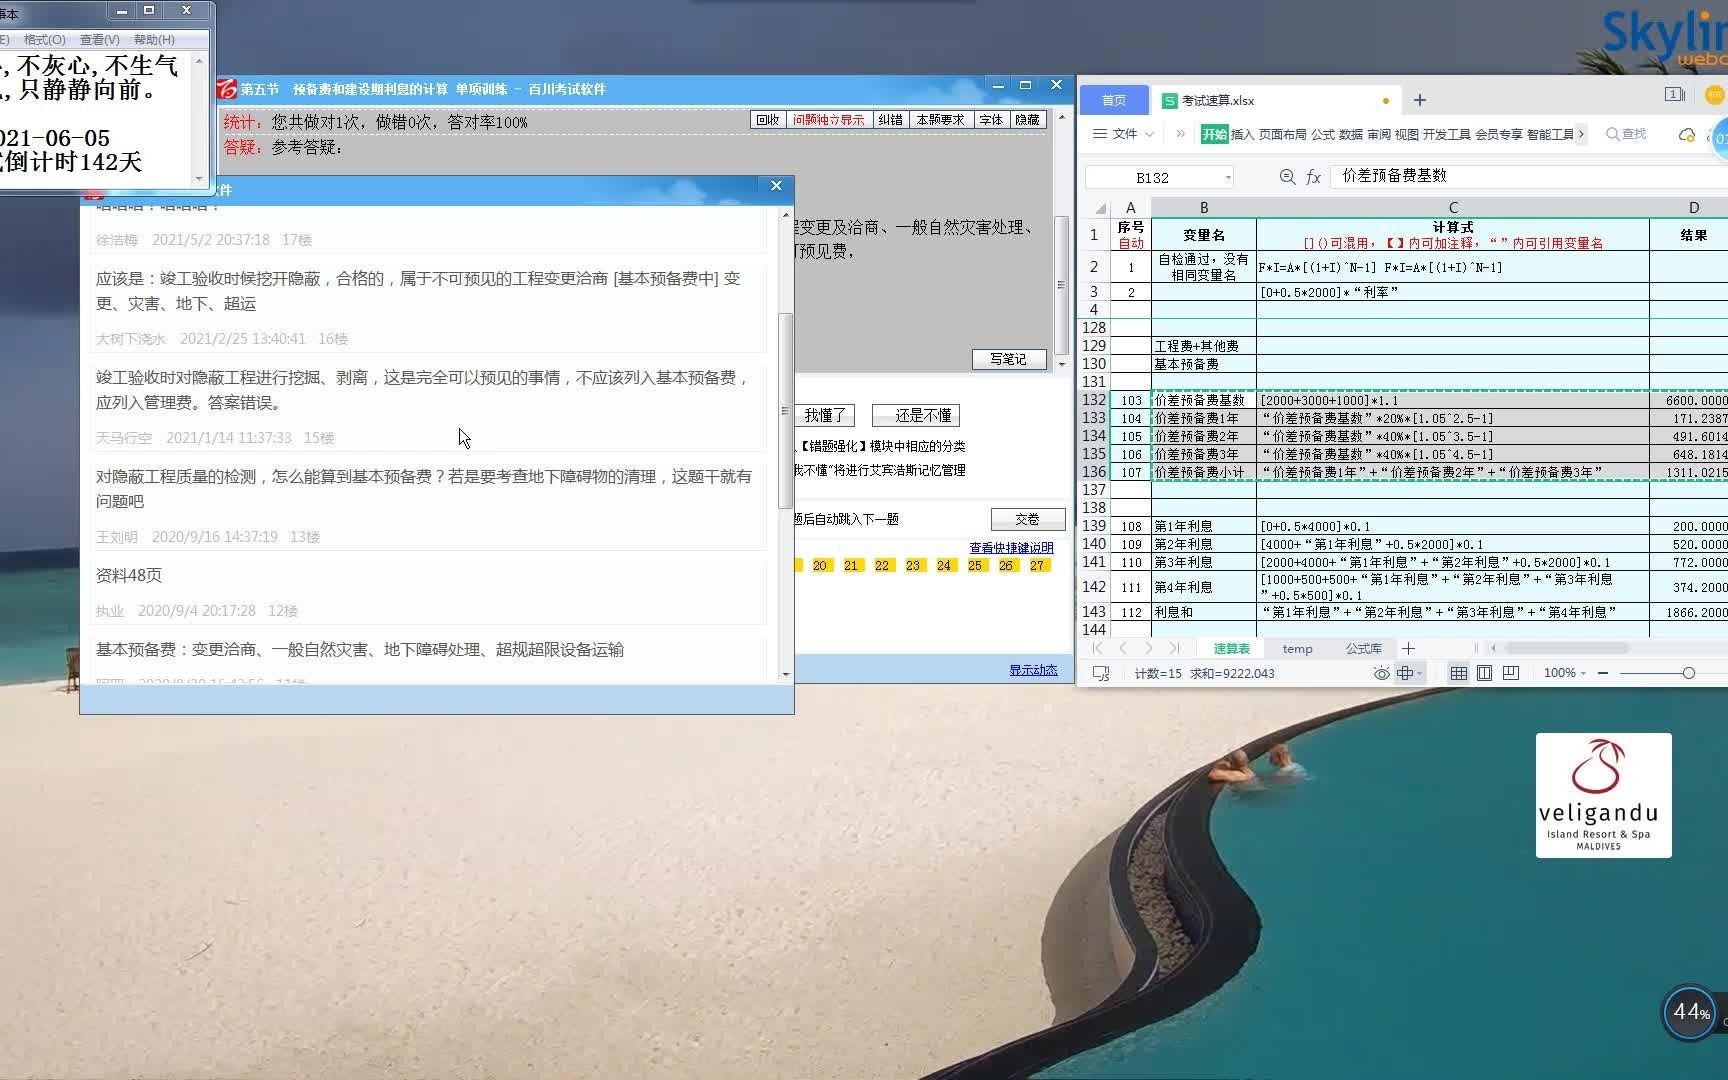The width and height of the screenshot is (1728, 1080).
Task: Click the fx insert function icon
Action: pyautogui.click(x=1314, y=177)
